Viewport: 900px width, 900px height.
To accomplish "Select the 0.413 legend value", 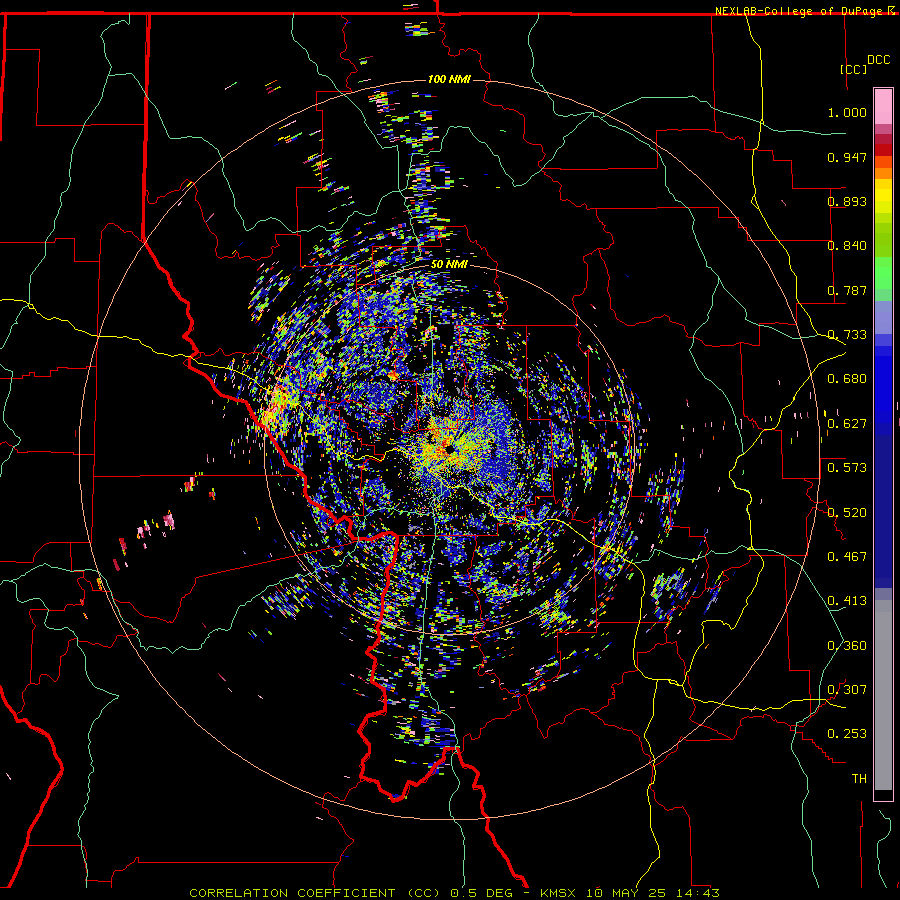I will pyautogui.click(x=847, y=601).
